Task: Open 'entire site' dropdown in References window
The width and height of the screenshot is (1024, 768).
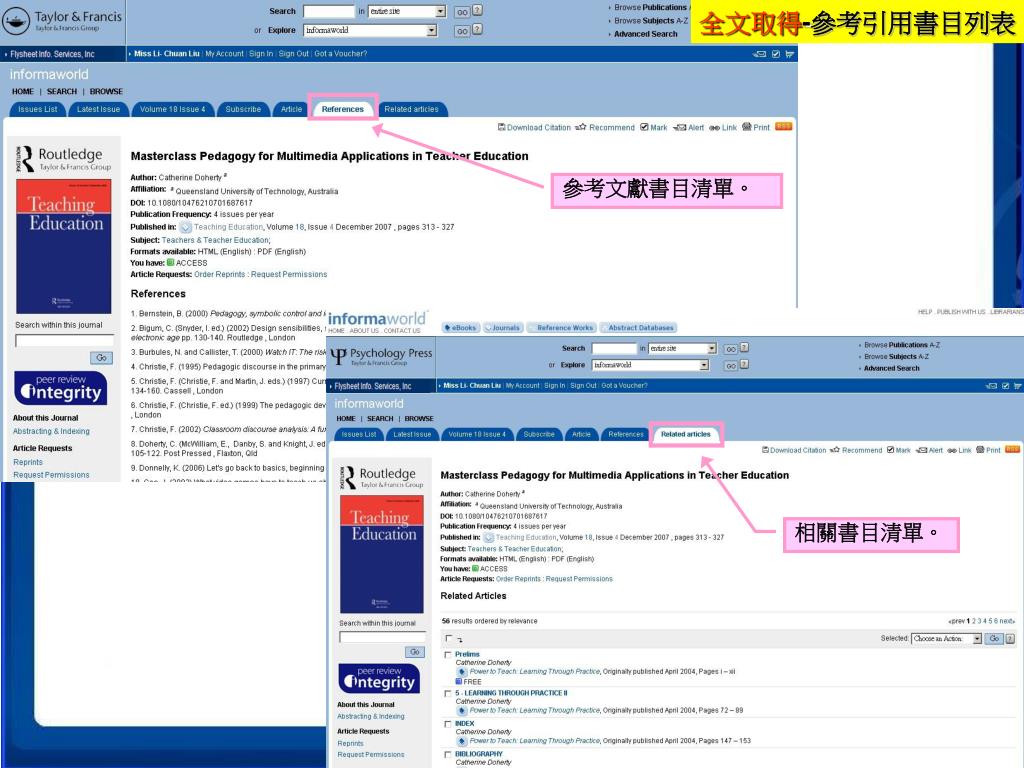Action: [x=408, y=11]
